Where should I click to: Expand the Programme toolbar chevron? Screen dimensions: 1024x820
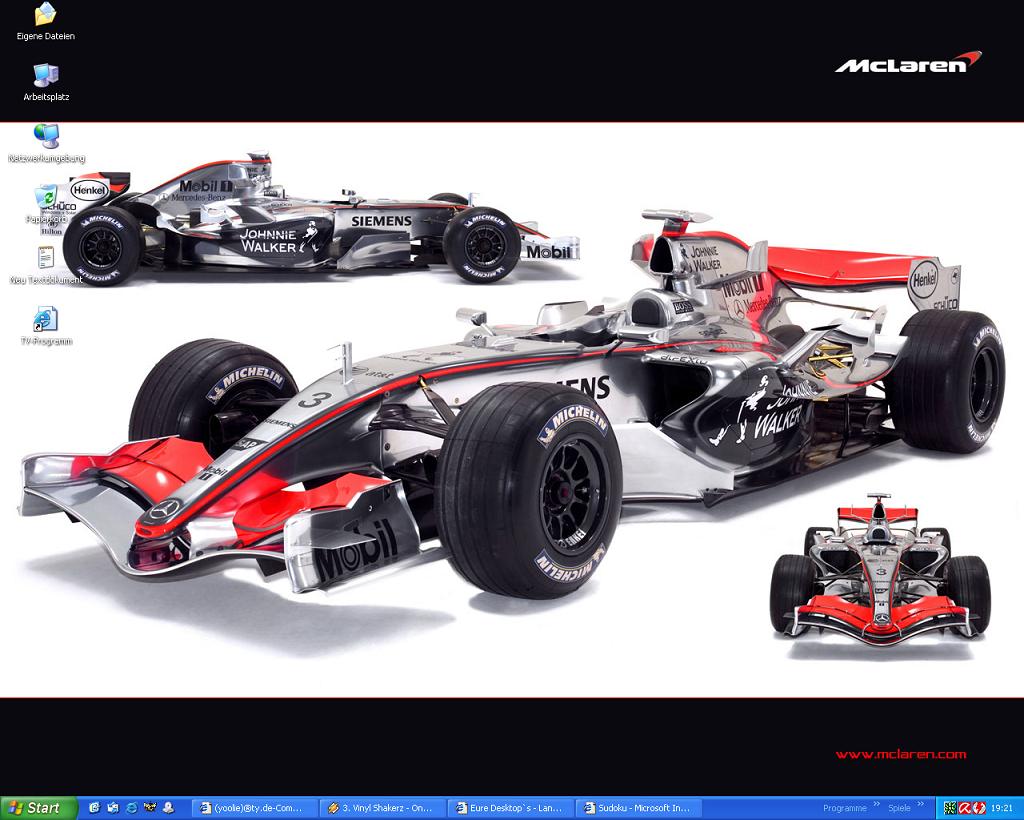click(x=877, y=804)
